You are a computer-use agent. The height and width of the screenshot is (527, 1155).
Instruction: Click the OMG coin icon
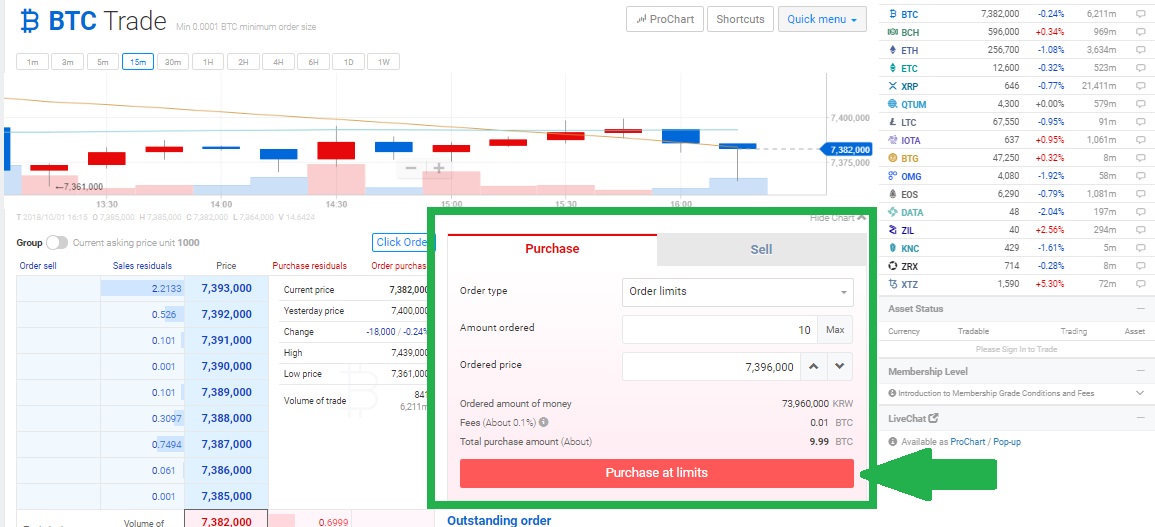click(893, 176)
